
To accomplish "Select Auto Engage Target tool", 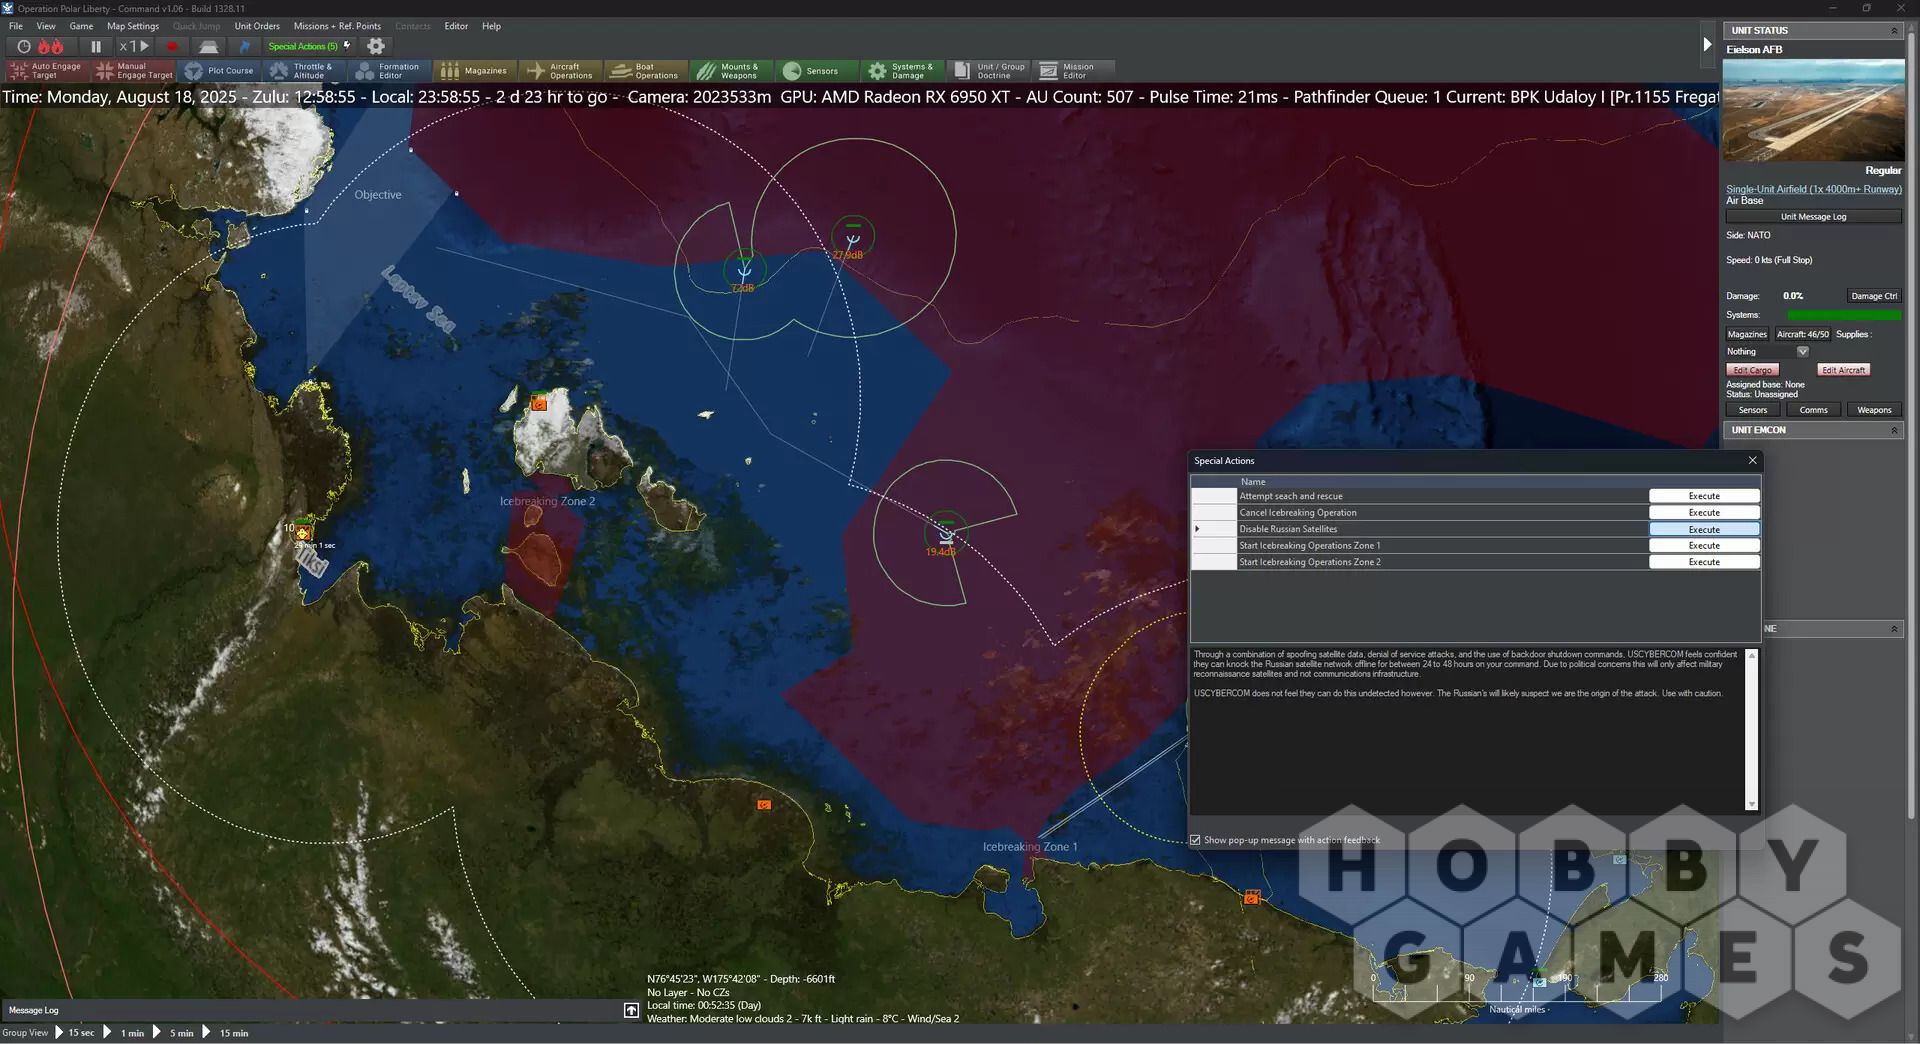I will 46,71.
